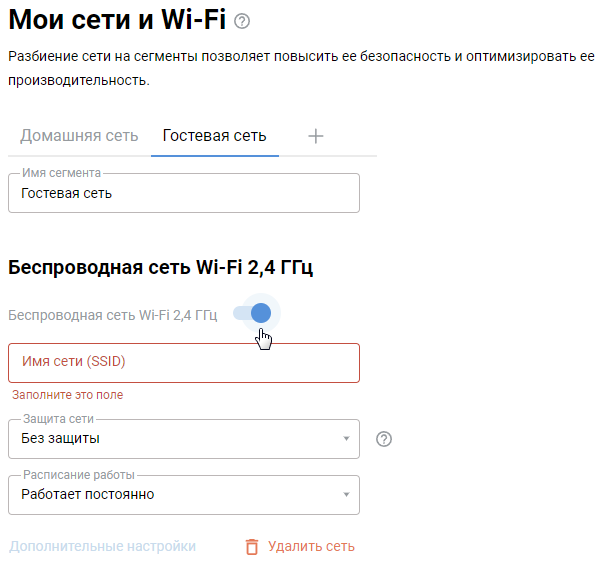This screenshot has height=568, width=604.
Task: Focus the "Имя сети (SSID)" input field
Action: pos(183,362)
